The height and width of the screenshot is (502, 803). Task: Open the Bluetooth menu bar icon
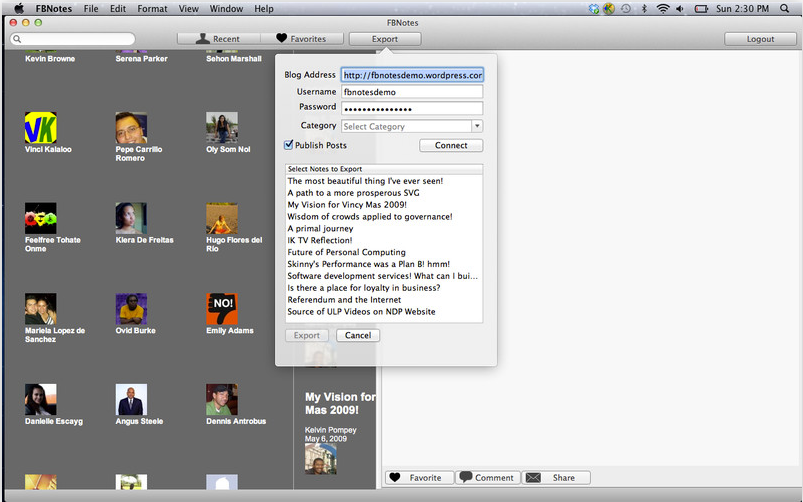point(645,8)
